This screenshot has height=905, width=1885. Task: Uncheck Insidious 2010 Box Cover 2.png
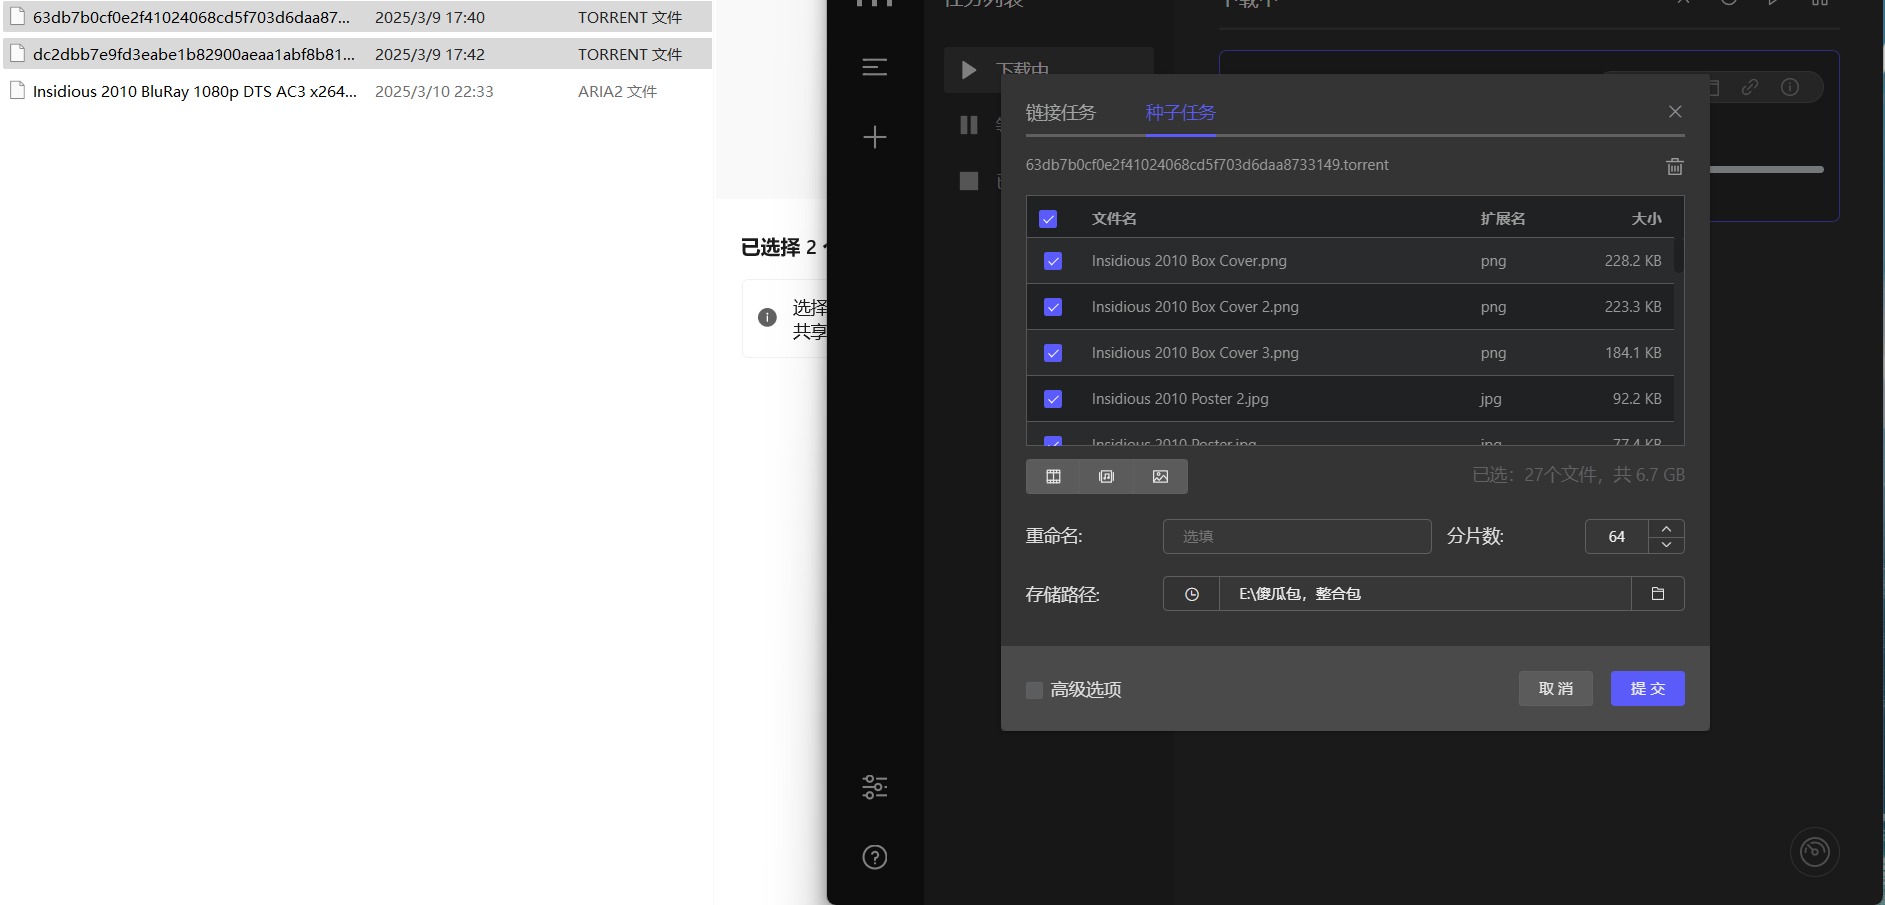point(1053,307)
